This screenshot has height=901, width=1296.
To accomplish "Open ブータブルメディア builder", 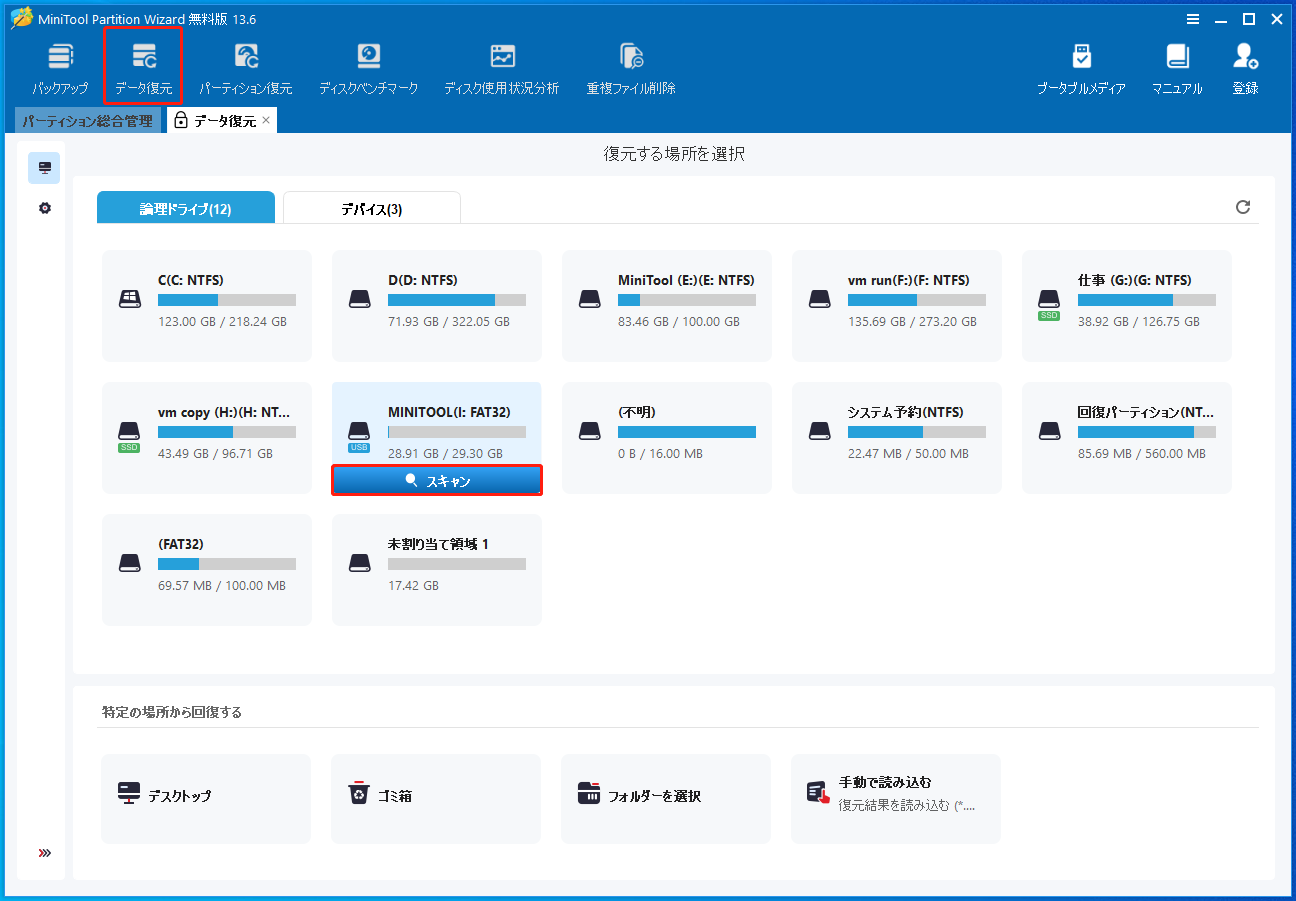I will pos(1081,68).
